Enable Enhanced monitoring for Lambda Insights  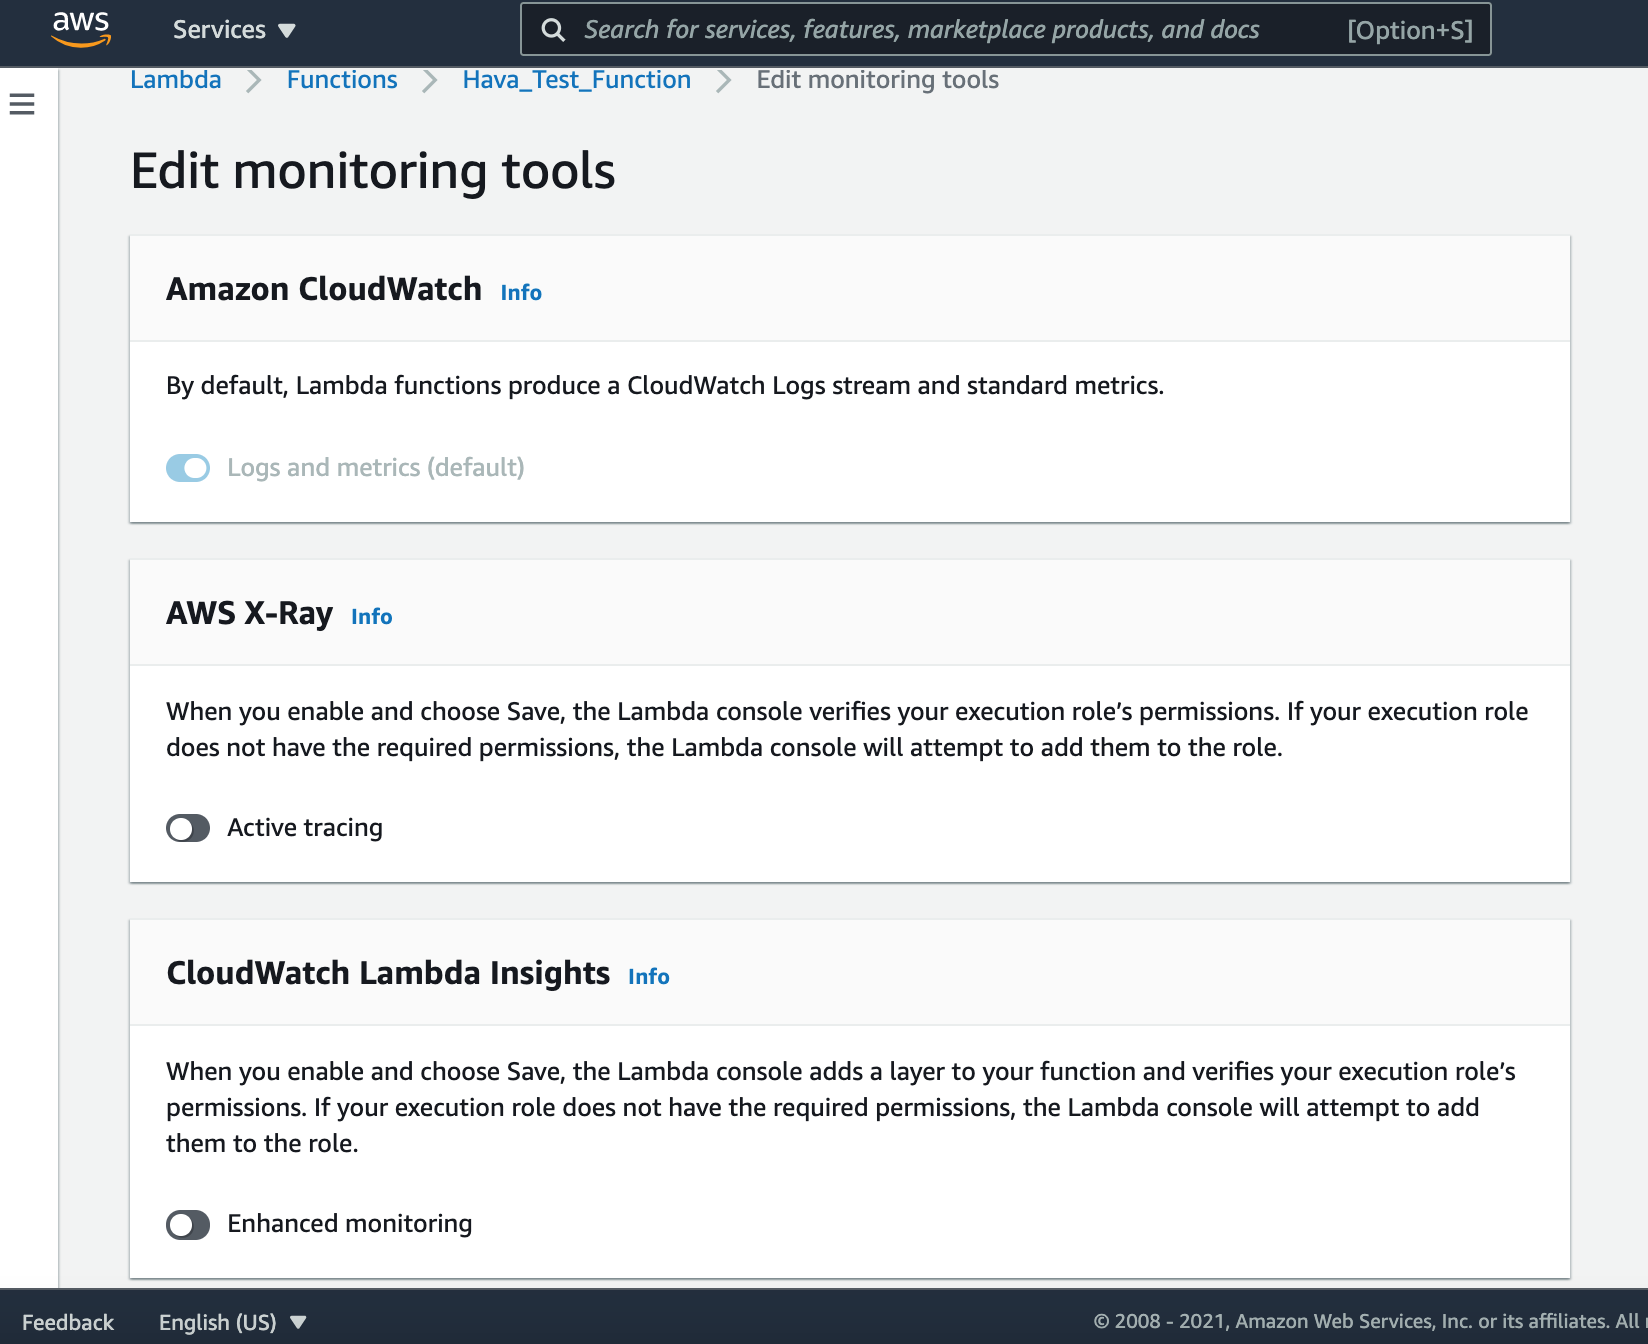(x=187, y=1223)
